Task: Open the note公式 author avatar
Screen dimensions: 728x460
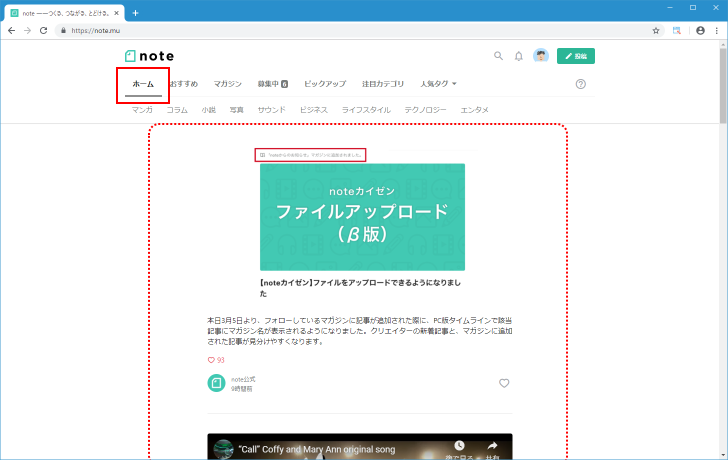Action: tap(216, 383)
